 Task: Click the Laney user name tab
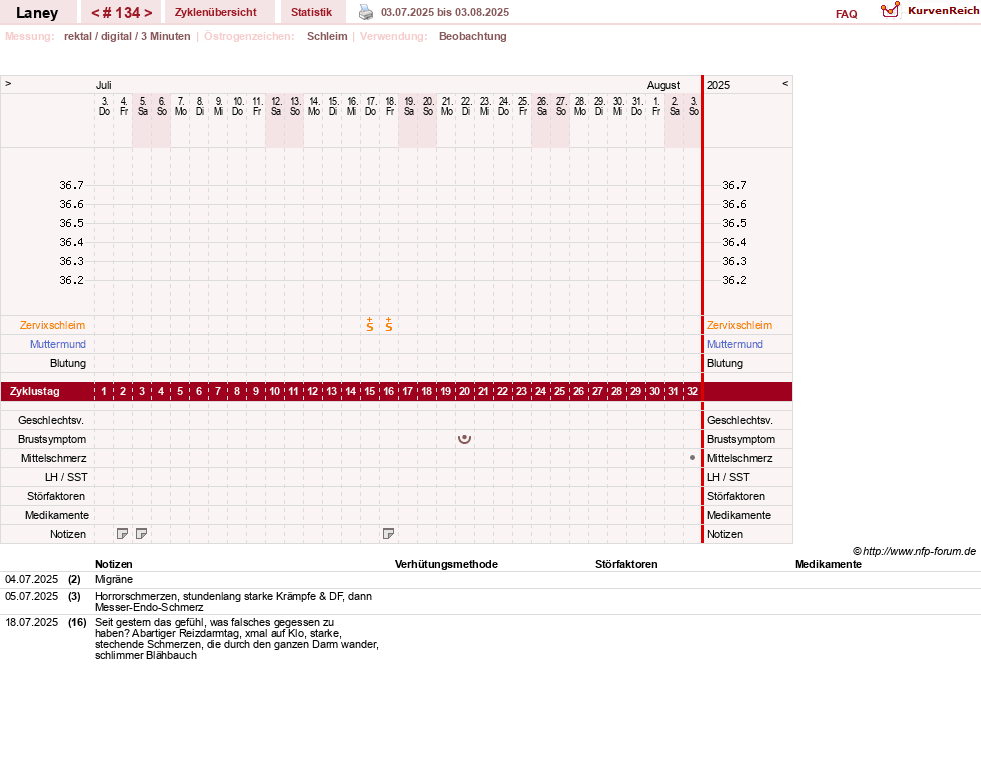coord(37,13)
